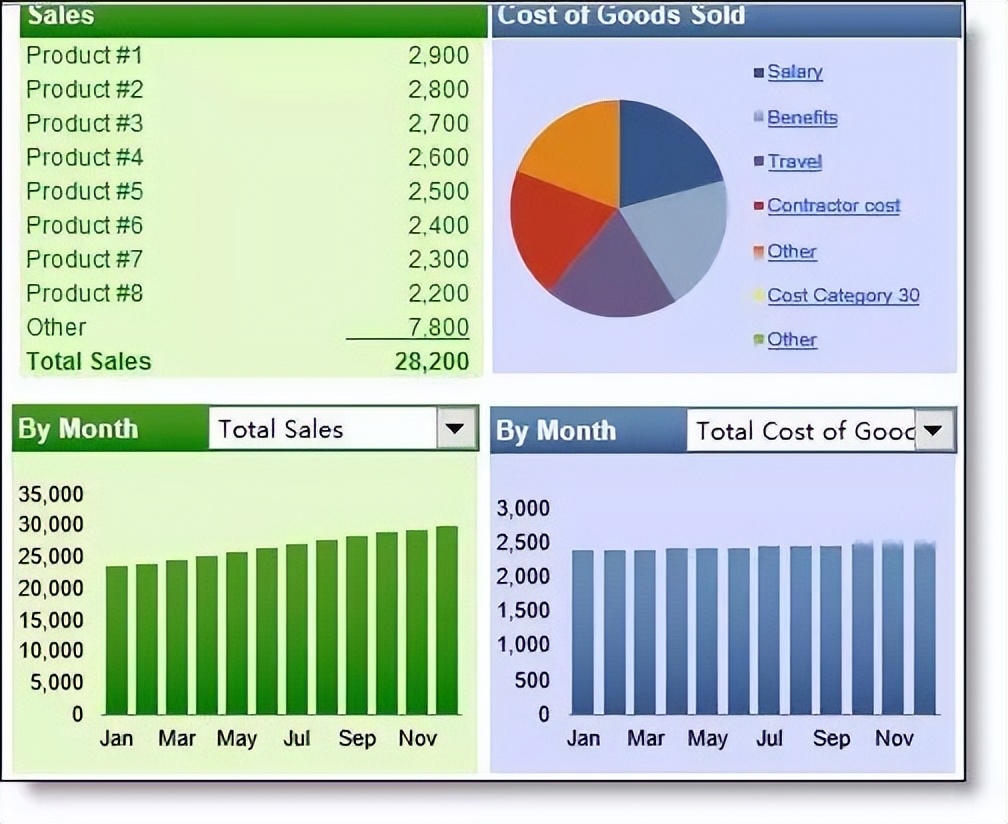Select the Product #8 value 2,200
1008x824 pixels.
(438, 294)
